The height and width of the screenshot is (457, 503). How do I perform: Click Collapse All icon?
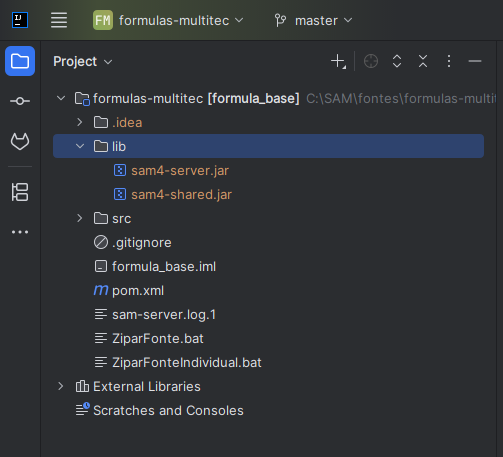point(423,61)
